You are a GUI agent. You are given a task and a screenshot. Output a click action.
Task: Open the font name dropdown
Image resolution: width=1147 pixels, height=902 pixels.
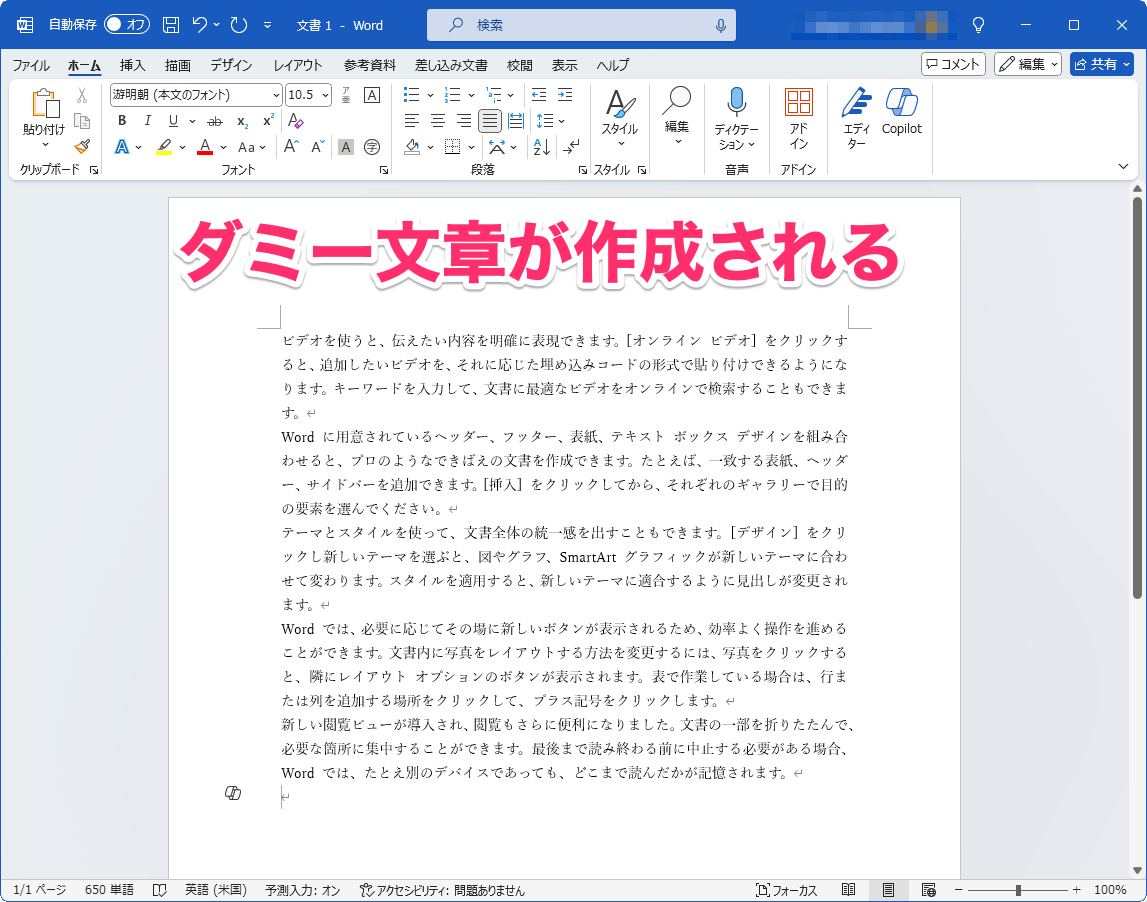pos(277,95)
